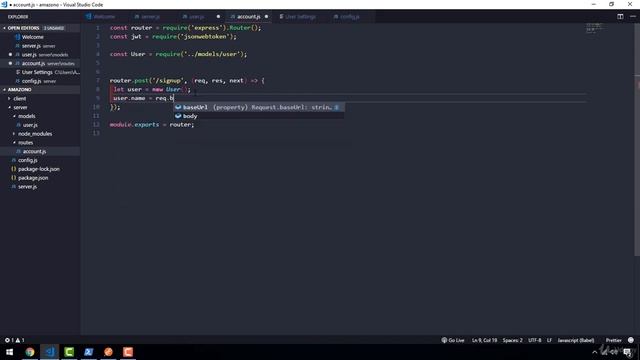
Task: Click the line 7 number in gutter
Action: [x=98, y=80]
